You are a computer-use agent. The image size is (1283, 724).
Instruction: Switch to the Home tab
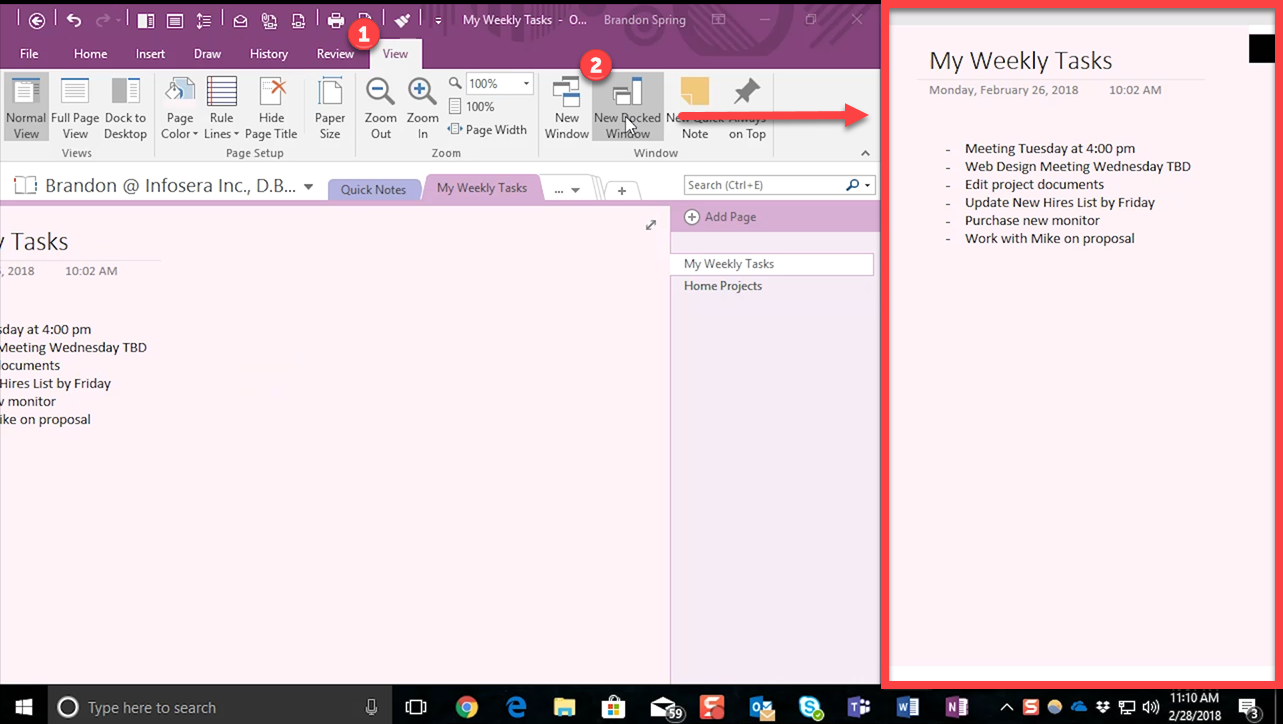click(x=90, y=54)
